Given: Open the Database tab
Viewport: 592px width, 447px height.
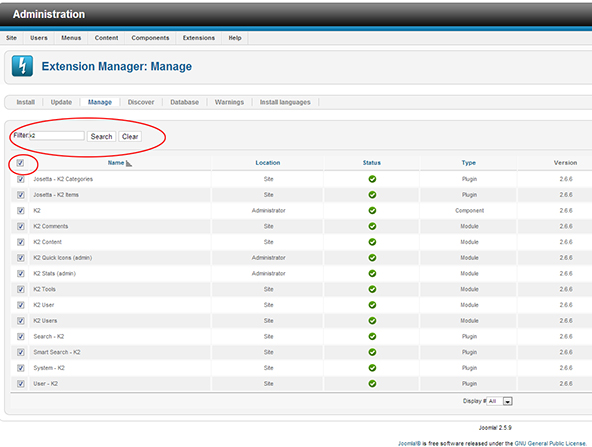Looking at the screenshot, I should tap(184, 102).
